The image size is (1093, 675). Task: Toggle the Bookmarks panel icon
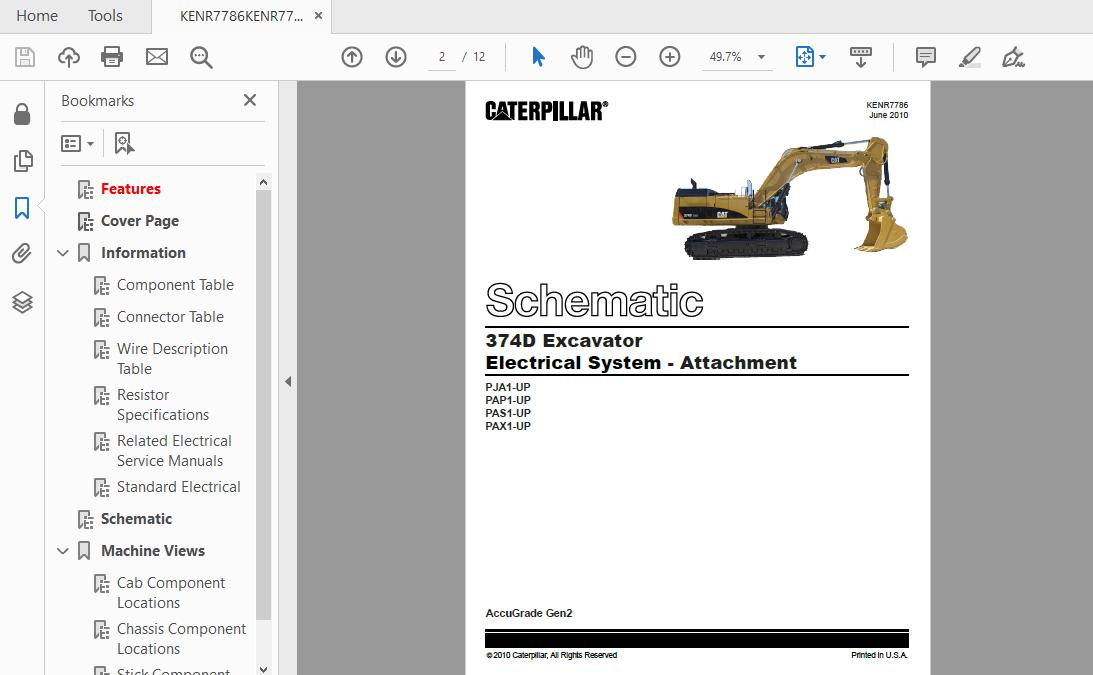pos(22,208)
